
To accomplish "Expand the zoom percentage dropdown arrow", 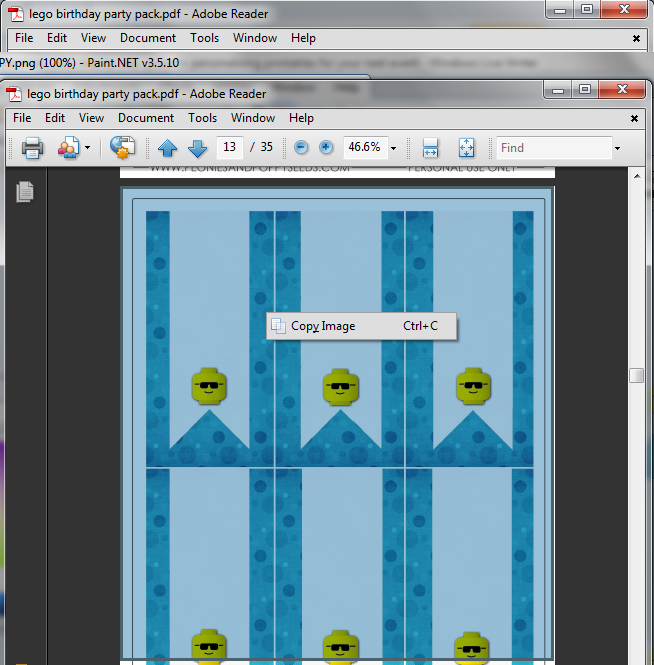I will coord(393,148).
